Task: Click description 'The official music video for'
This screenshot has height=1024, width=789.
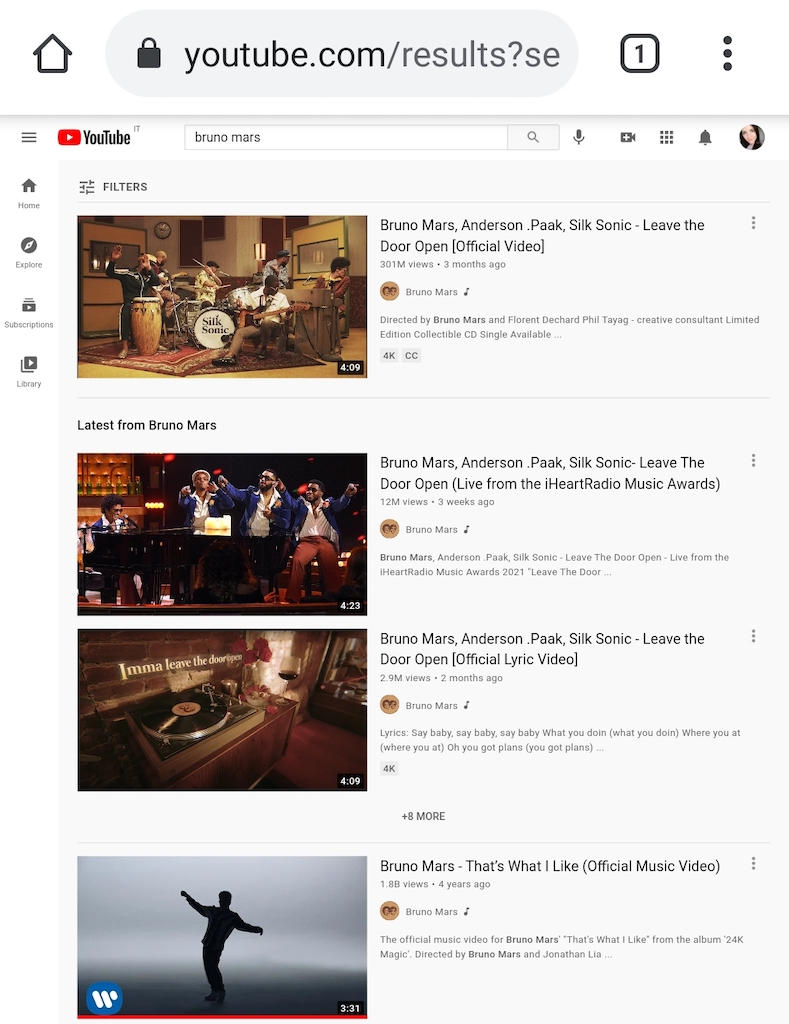Action: (562, 947)
